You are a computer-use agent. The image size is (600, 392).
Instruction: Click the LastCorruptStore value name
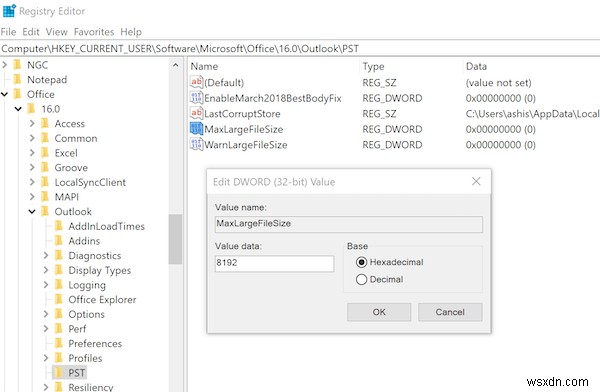tap(242, 114)
